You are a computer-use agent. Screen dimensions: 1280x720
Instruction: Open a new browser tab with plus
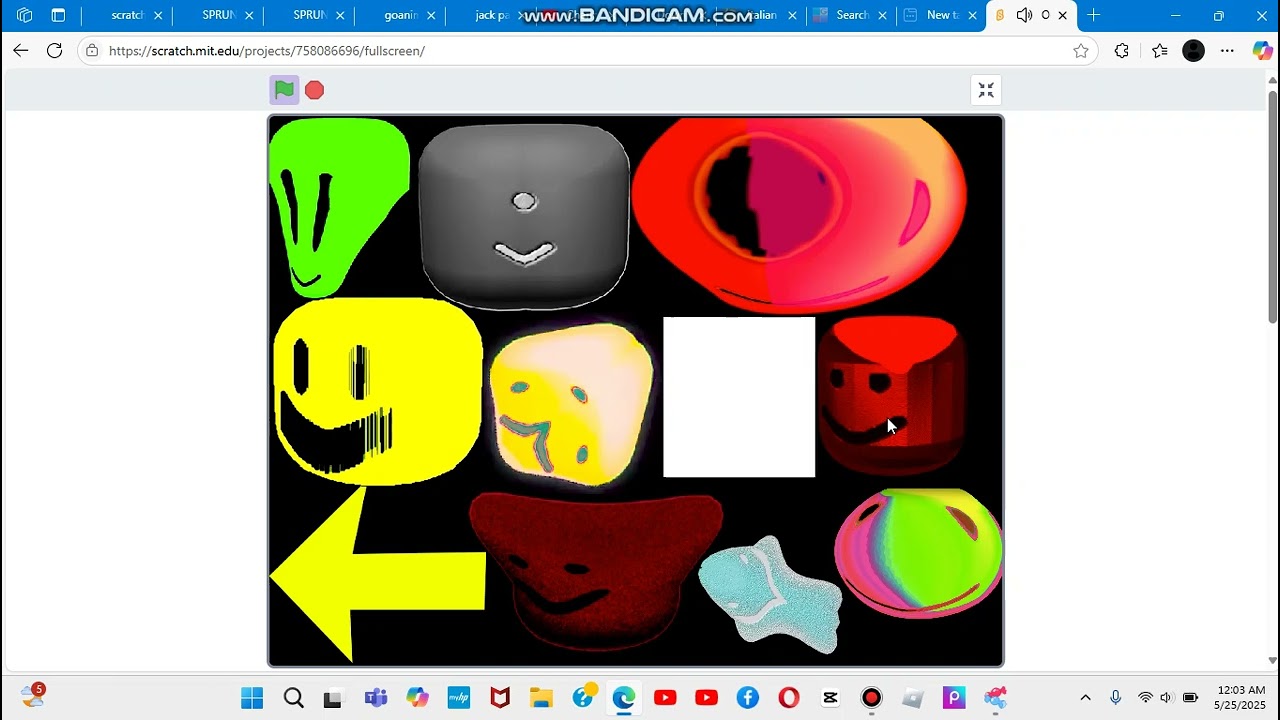[1094, 15]
